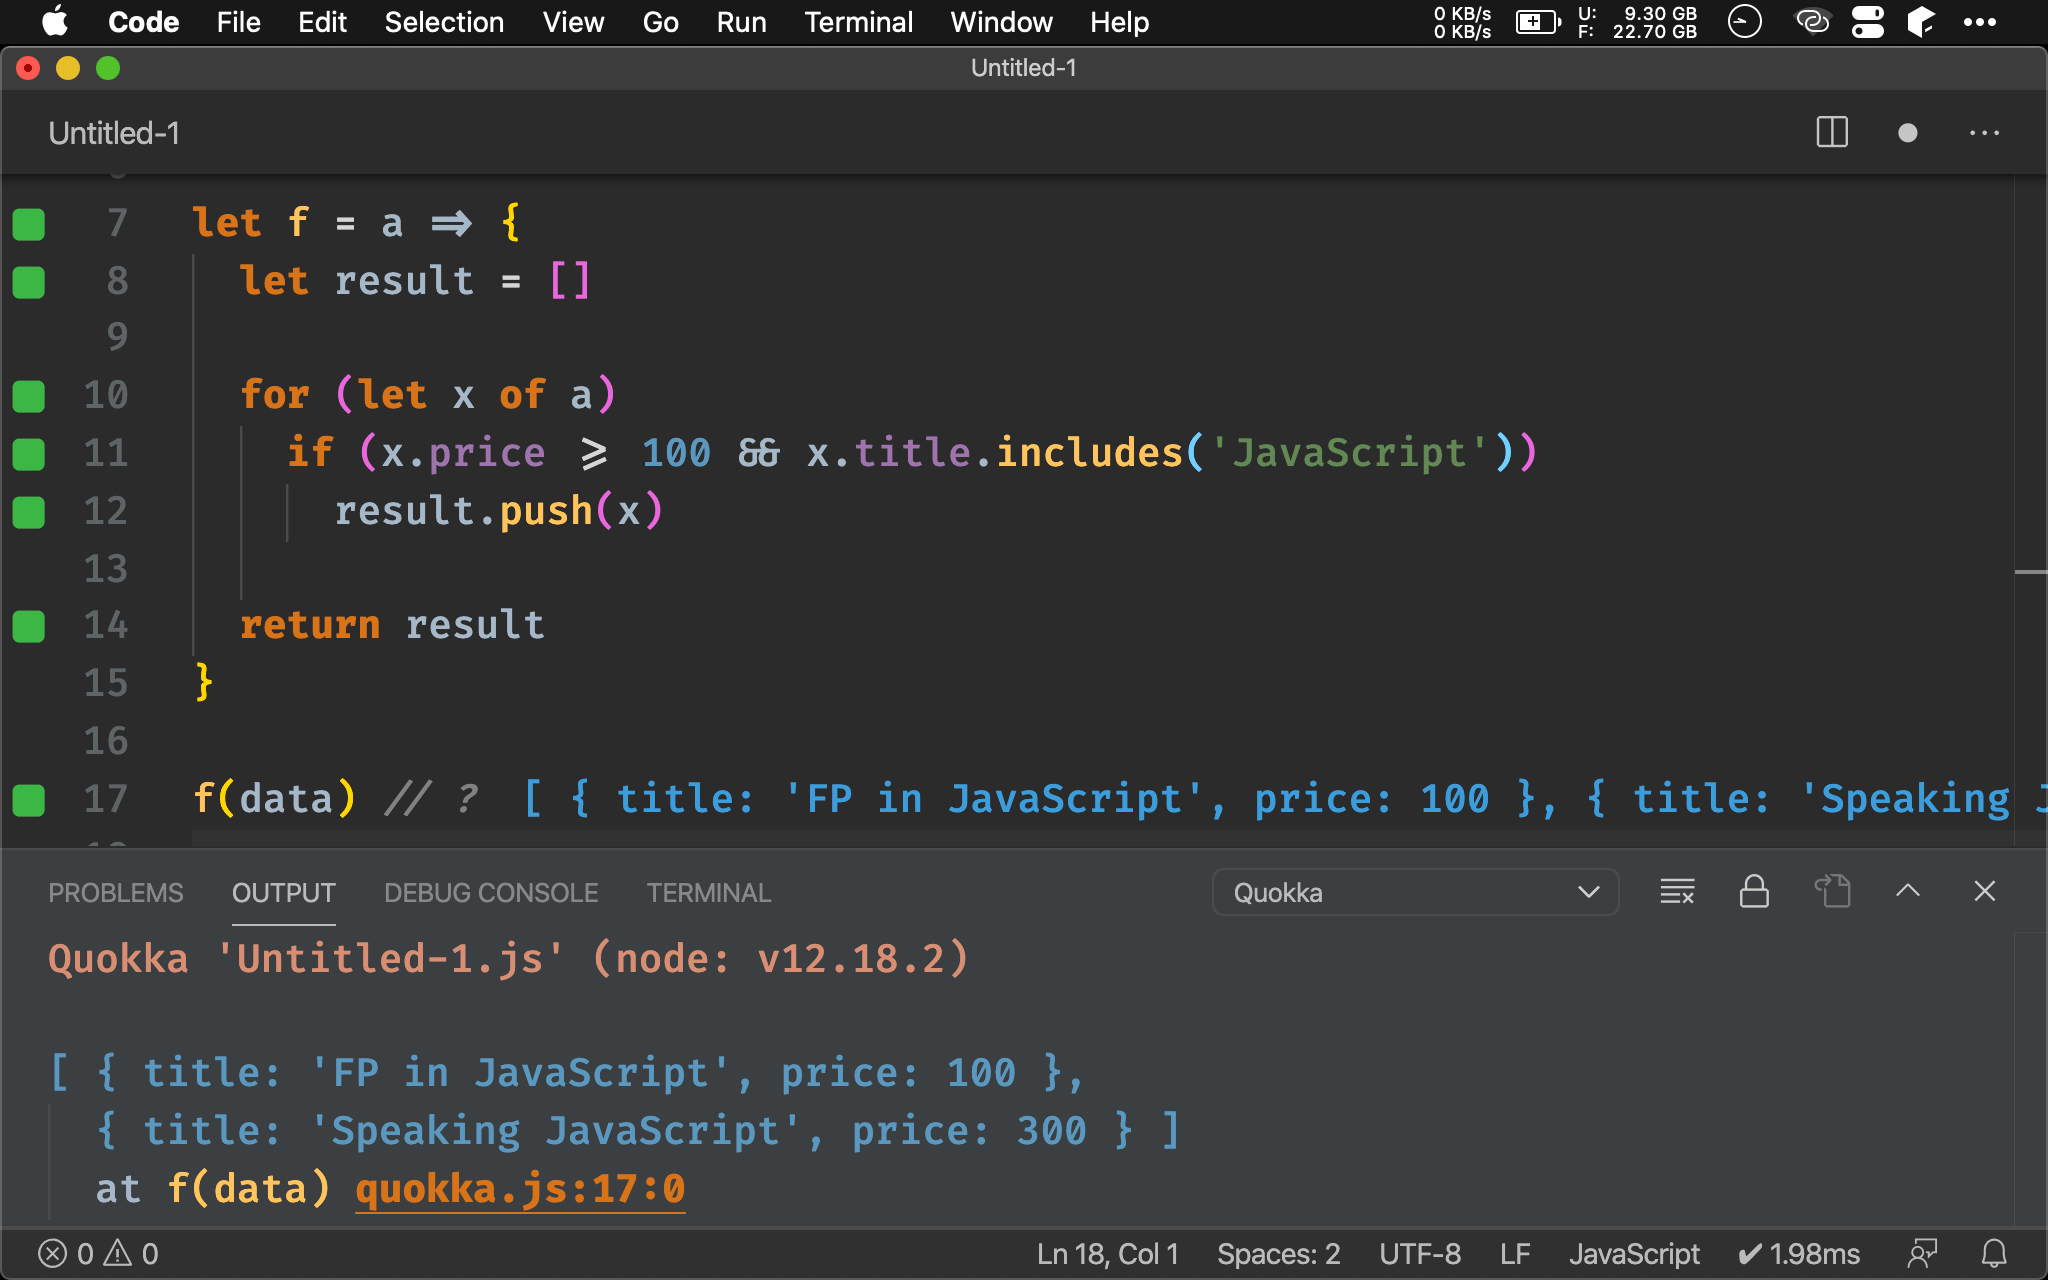Click the Untitled-1 editor tab

114,133
